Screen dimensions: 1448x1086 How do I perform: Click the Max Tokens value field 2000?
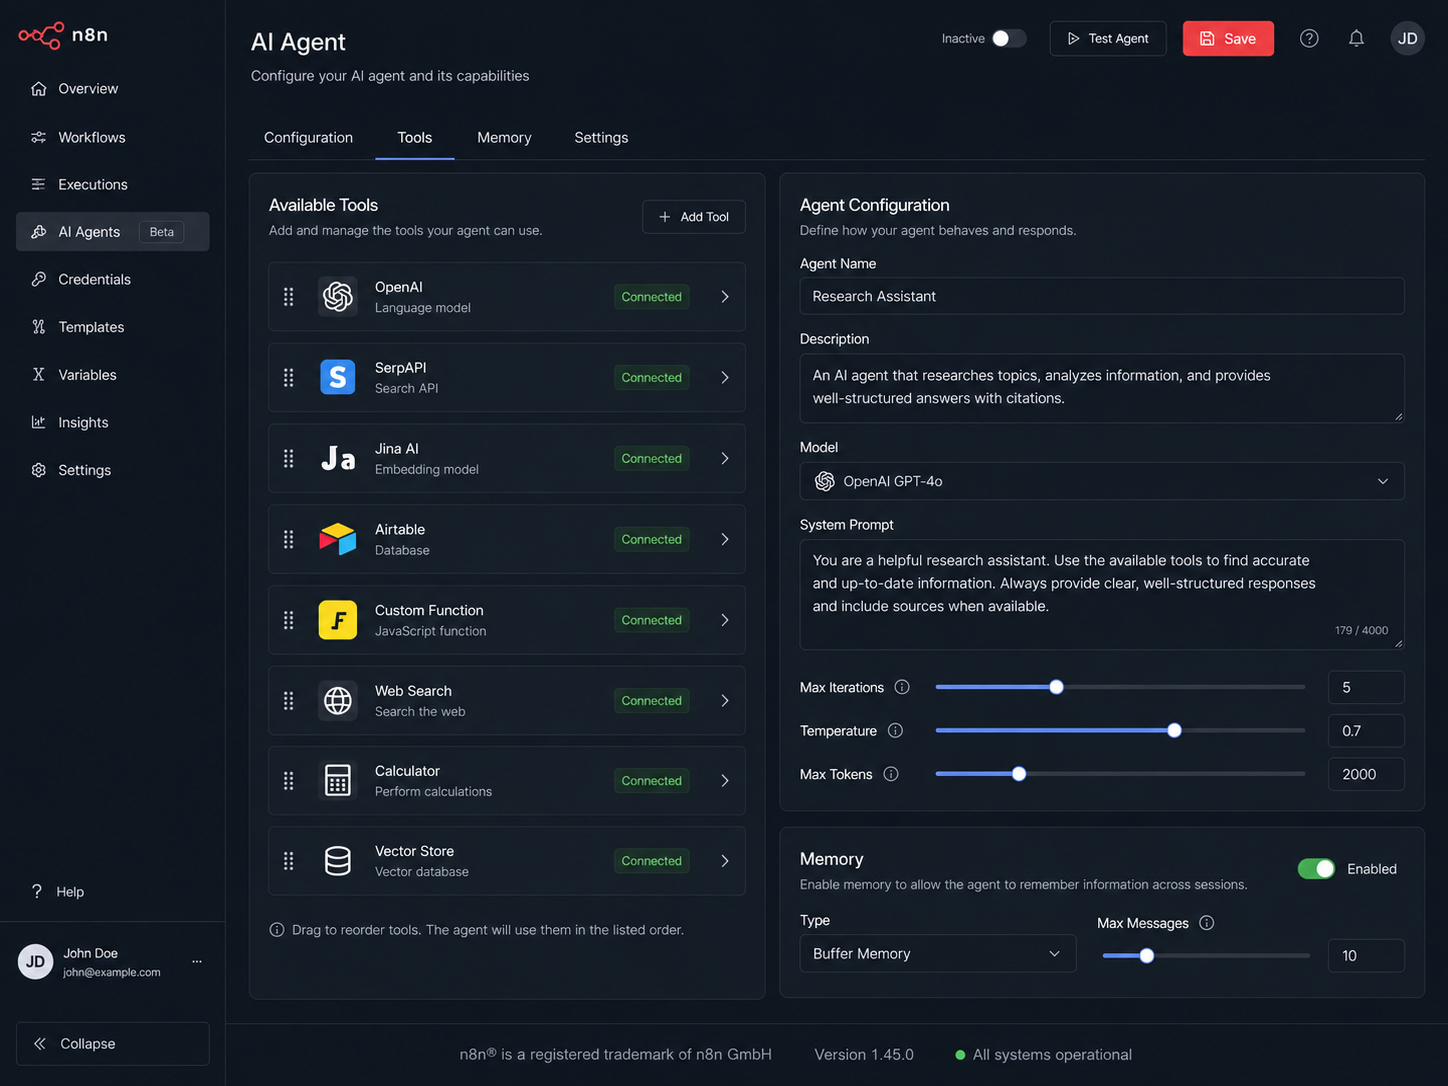click(1366, 774)
